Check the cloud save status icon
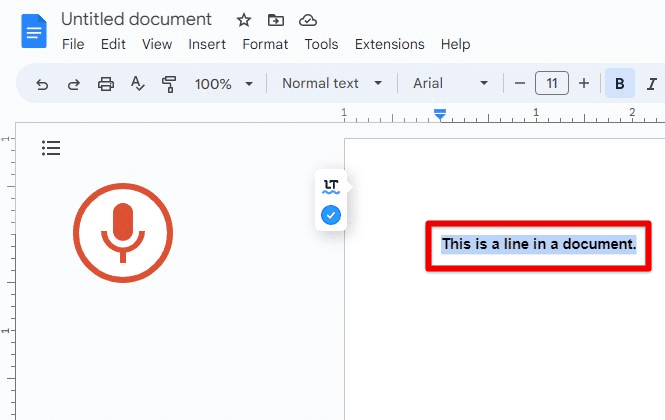665x420 pixels. pyautogui.click(x=308, y=20)
